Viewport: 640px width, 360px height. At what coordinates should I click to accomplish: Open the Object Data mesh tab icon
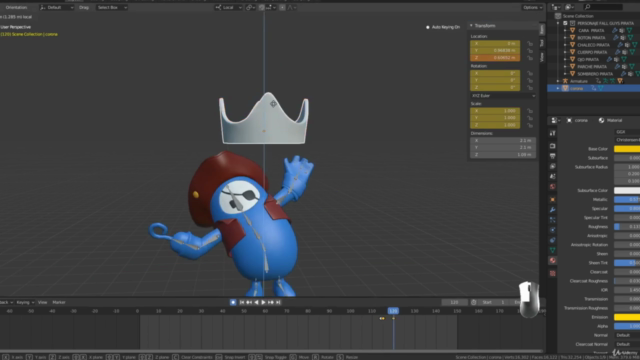click(x=552, y=250)
